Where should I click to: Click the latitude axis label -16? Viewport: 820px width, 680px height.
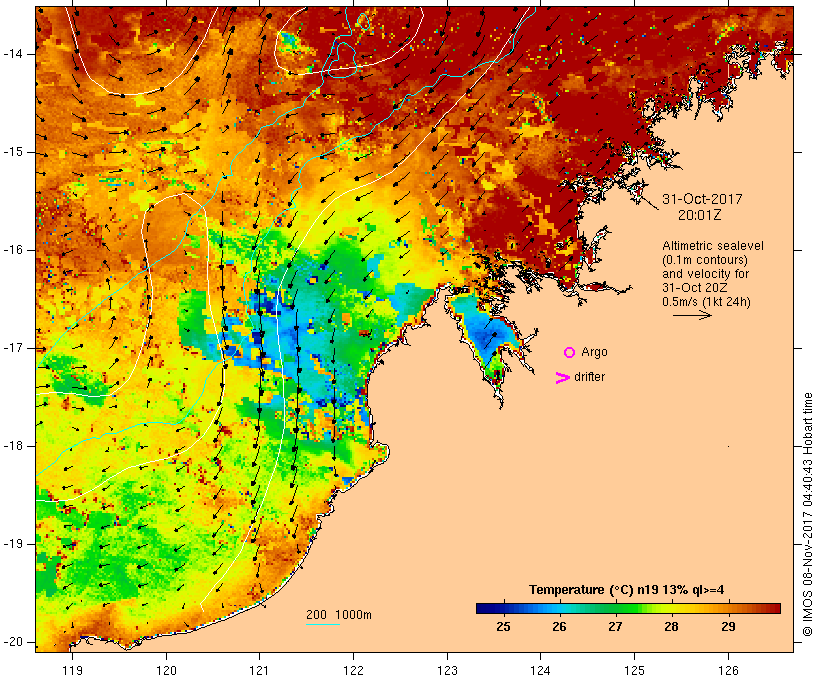pyautogui.click(x=13, y=250)
